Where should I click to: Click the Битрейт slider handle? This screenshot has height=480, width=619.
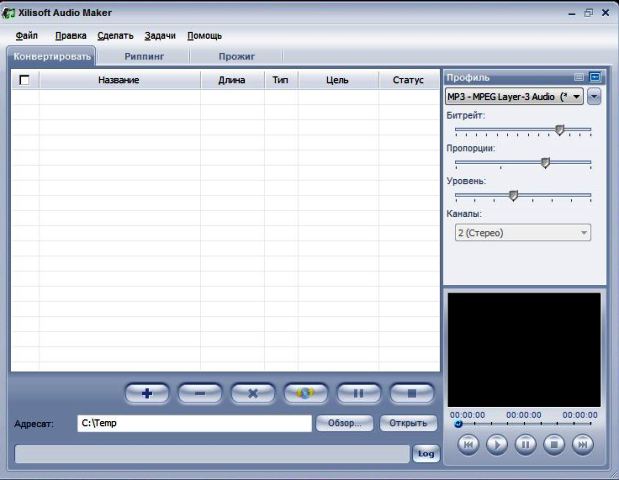click(x=559, y=129)
